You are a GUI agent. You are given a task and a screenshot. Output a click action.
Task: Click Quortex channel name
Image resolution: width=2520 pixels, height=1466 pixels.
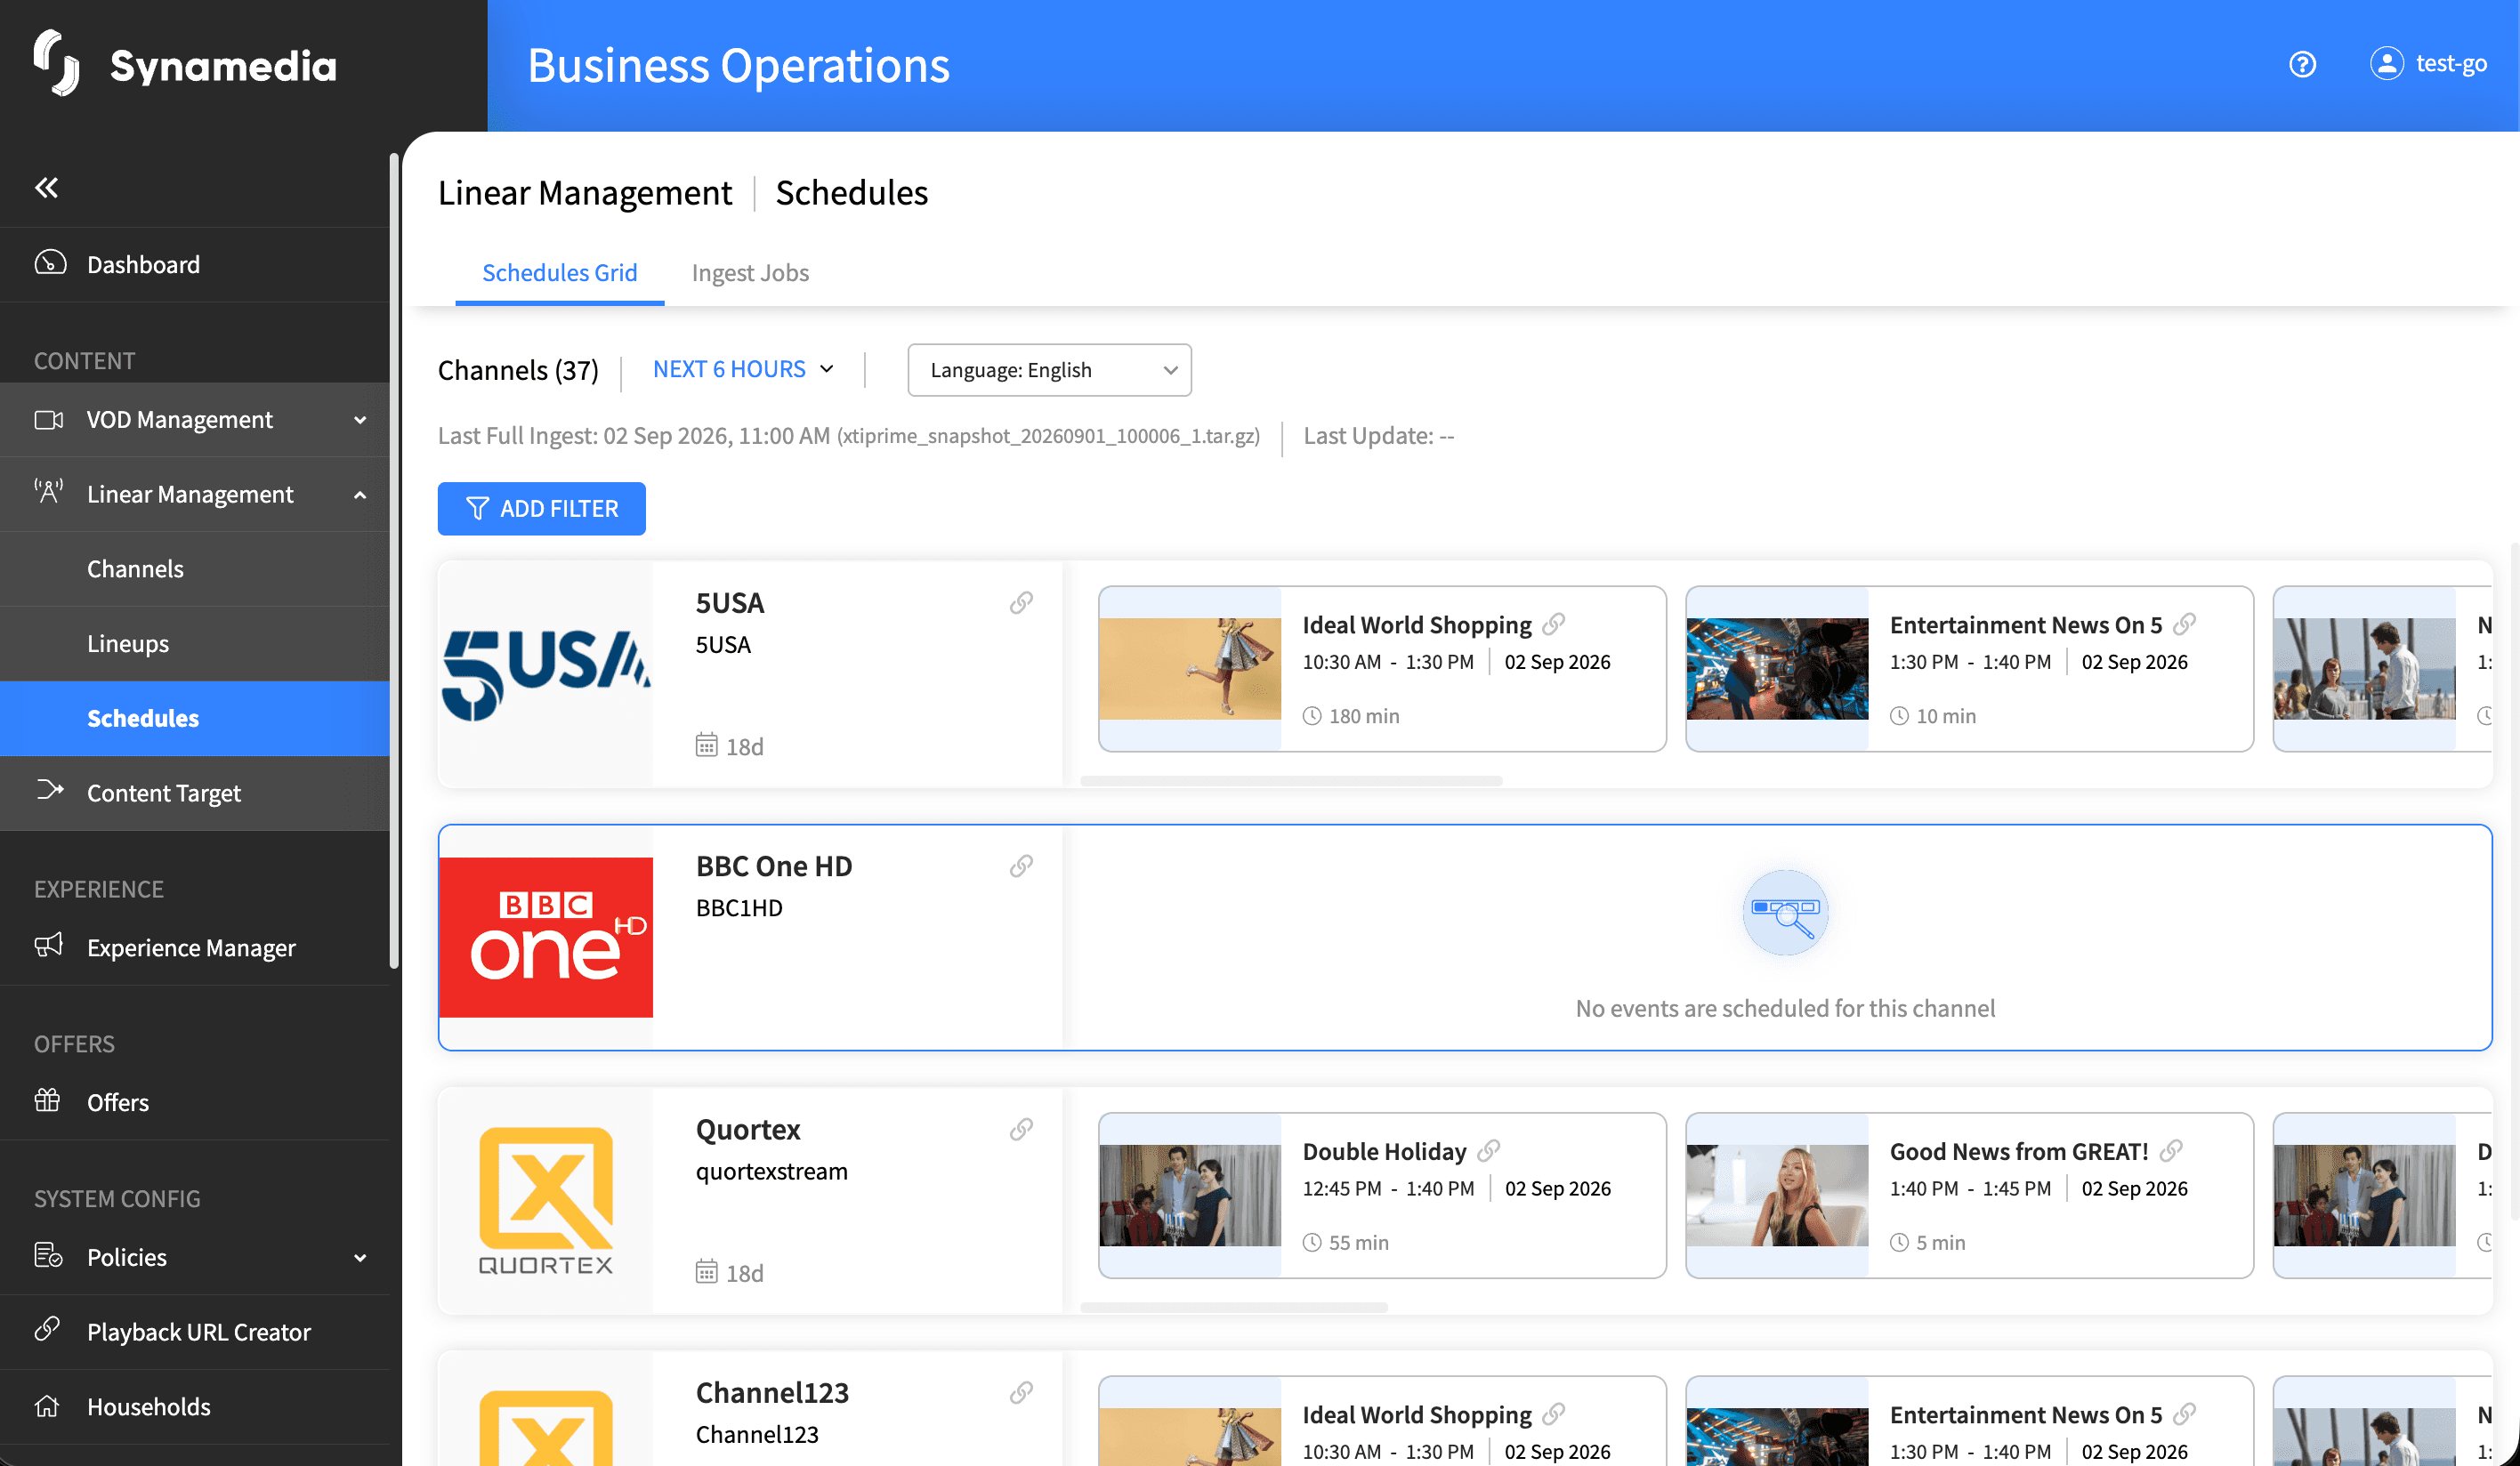pos(748,1129)
